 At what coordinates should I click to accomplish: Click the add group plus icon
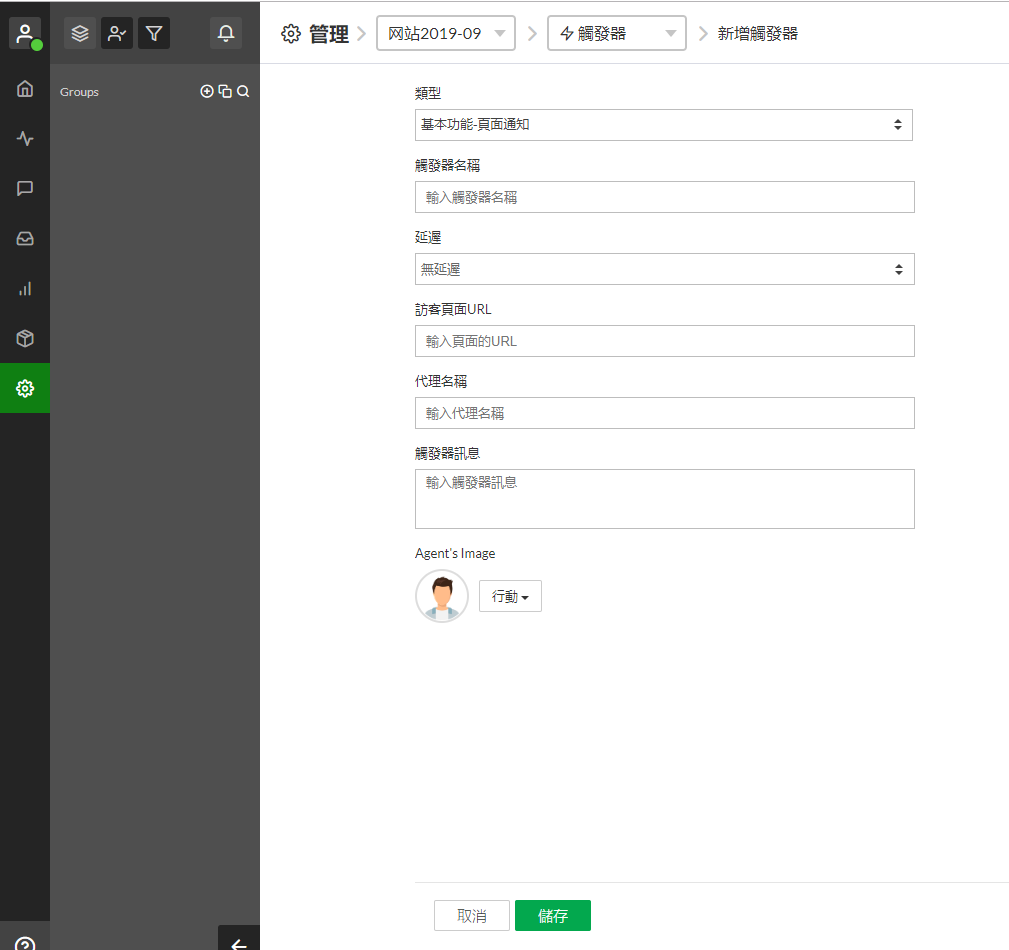pos(207,91)
